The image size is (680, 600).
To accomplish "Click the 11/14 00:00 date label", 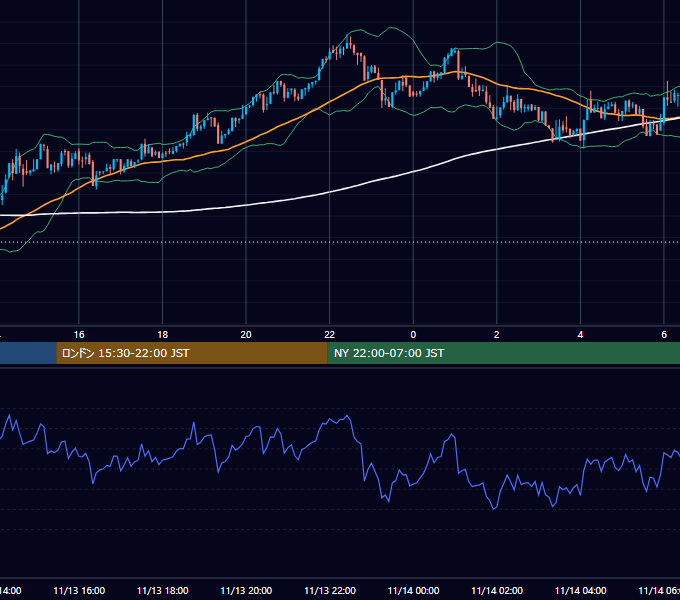I will coord(413,590).
